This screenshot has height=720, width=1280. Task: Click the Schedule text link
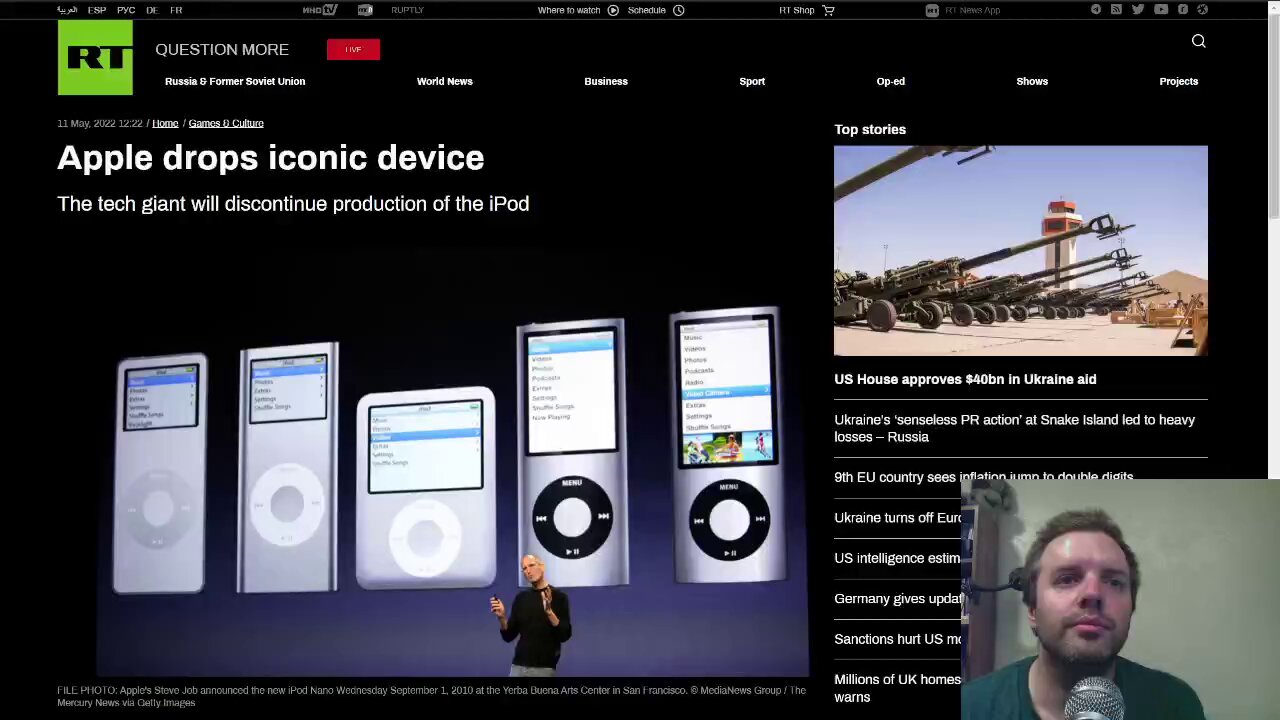point(647,10)
